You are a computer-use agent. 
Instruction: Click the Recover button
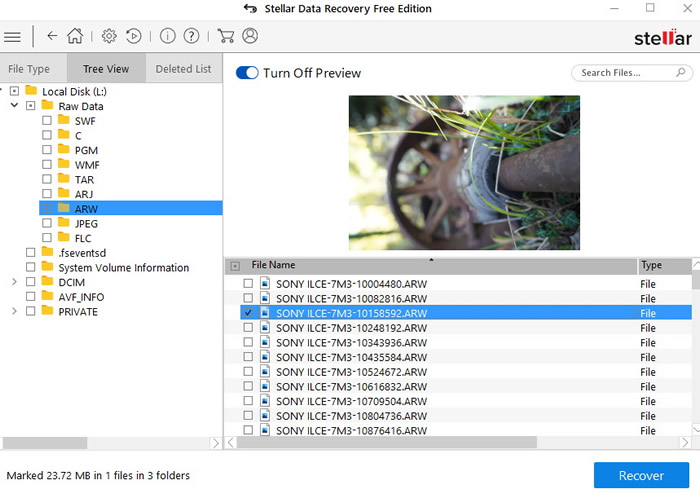(640, 475)
